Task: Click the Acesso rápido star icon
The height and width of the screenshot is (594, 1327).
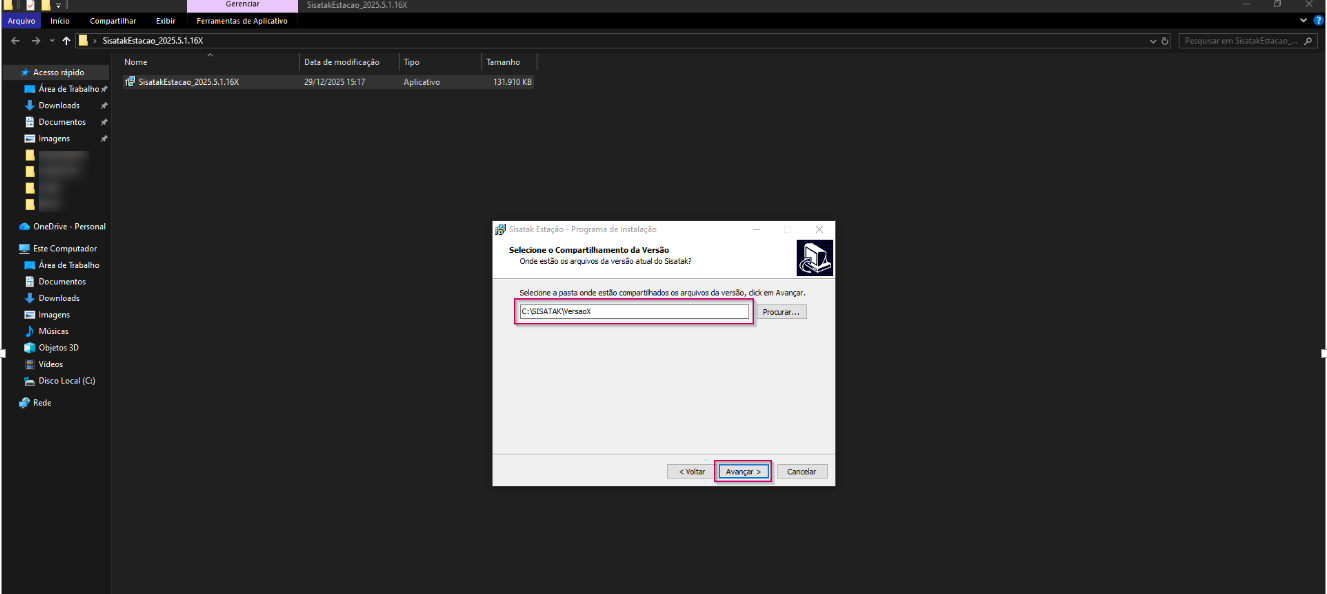Action: (x=25, y=72)
